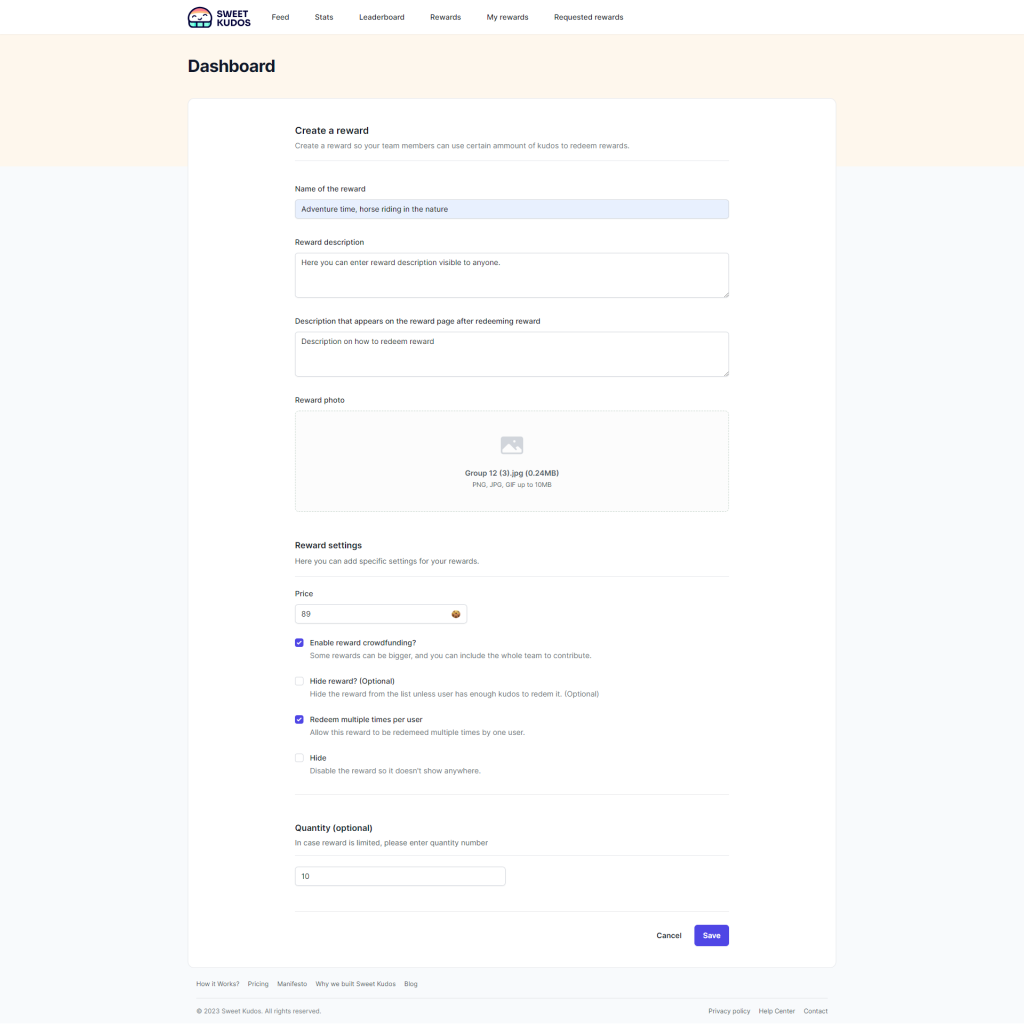Click the image placeholder icon in Reward photo
This screenshot has width=1024, height=1024.
512,445
